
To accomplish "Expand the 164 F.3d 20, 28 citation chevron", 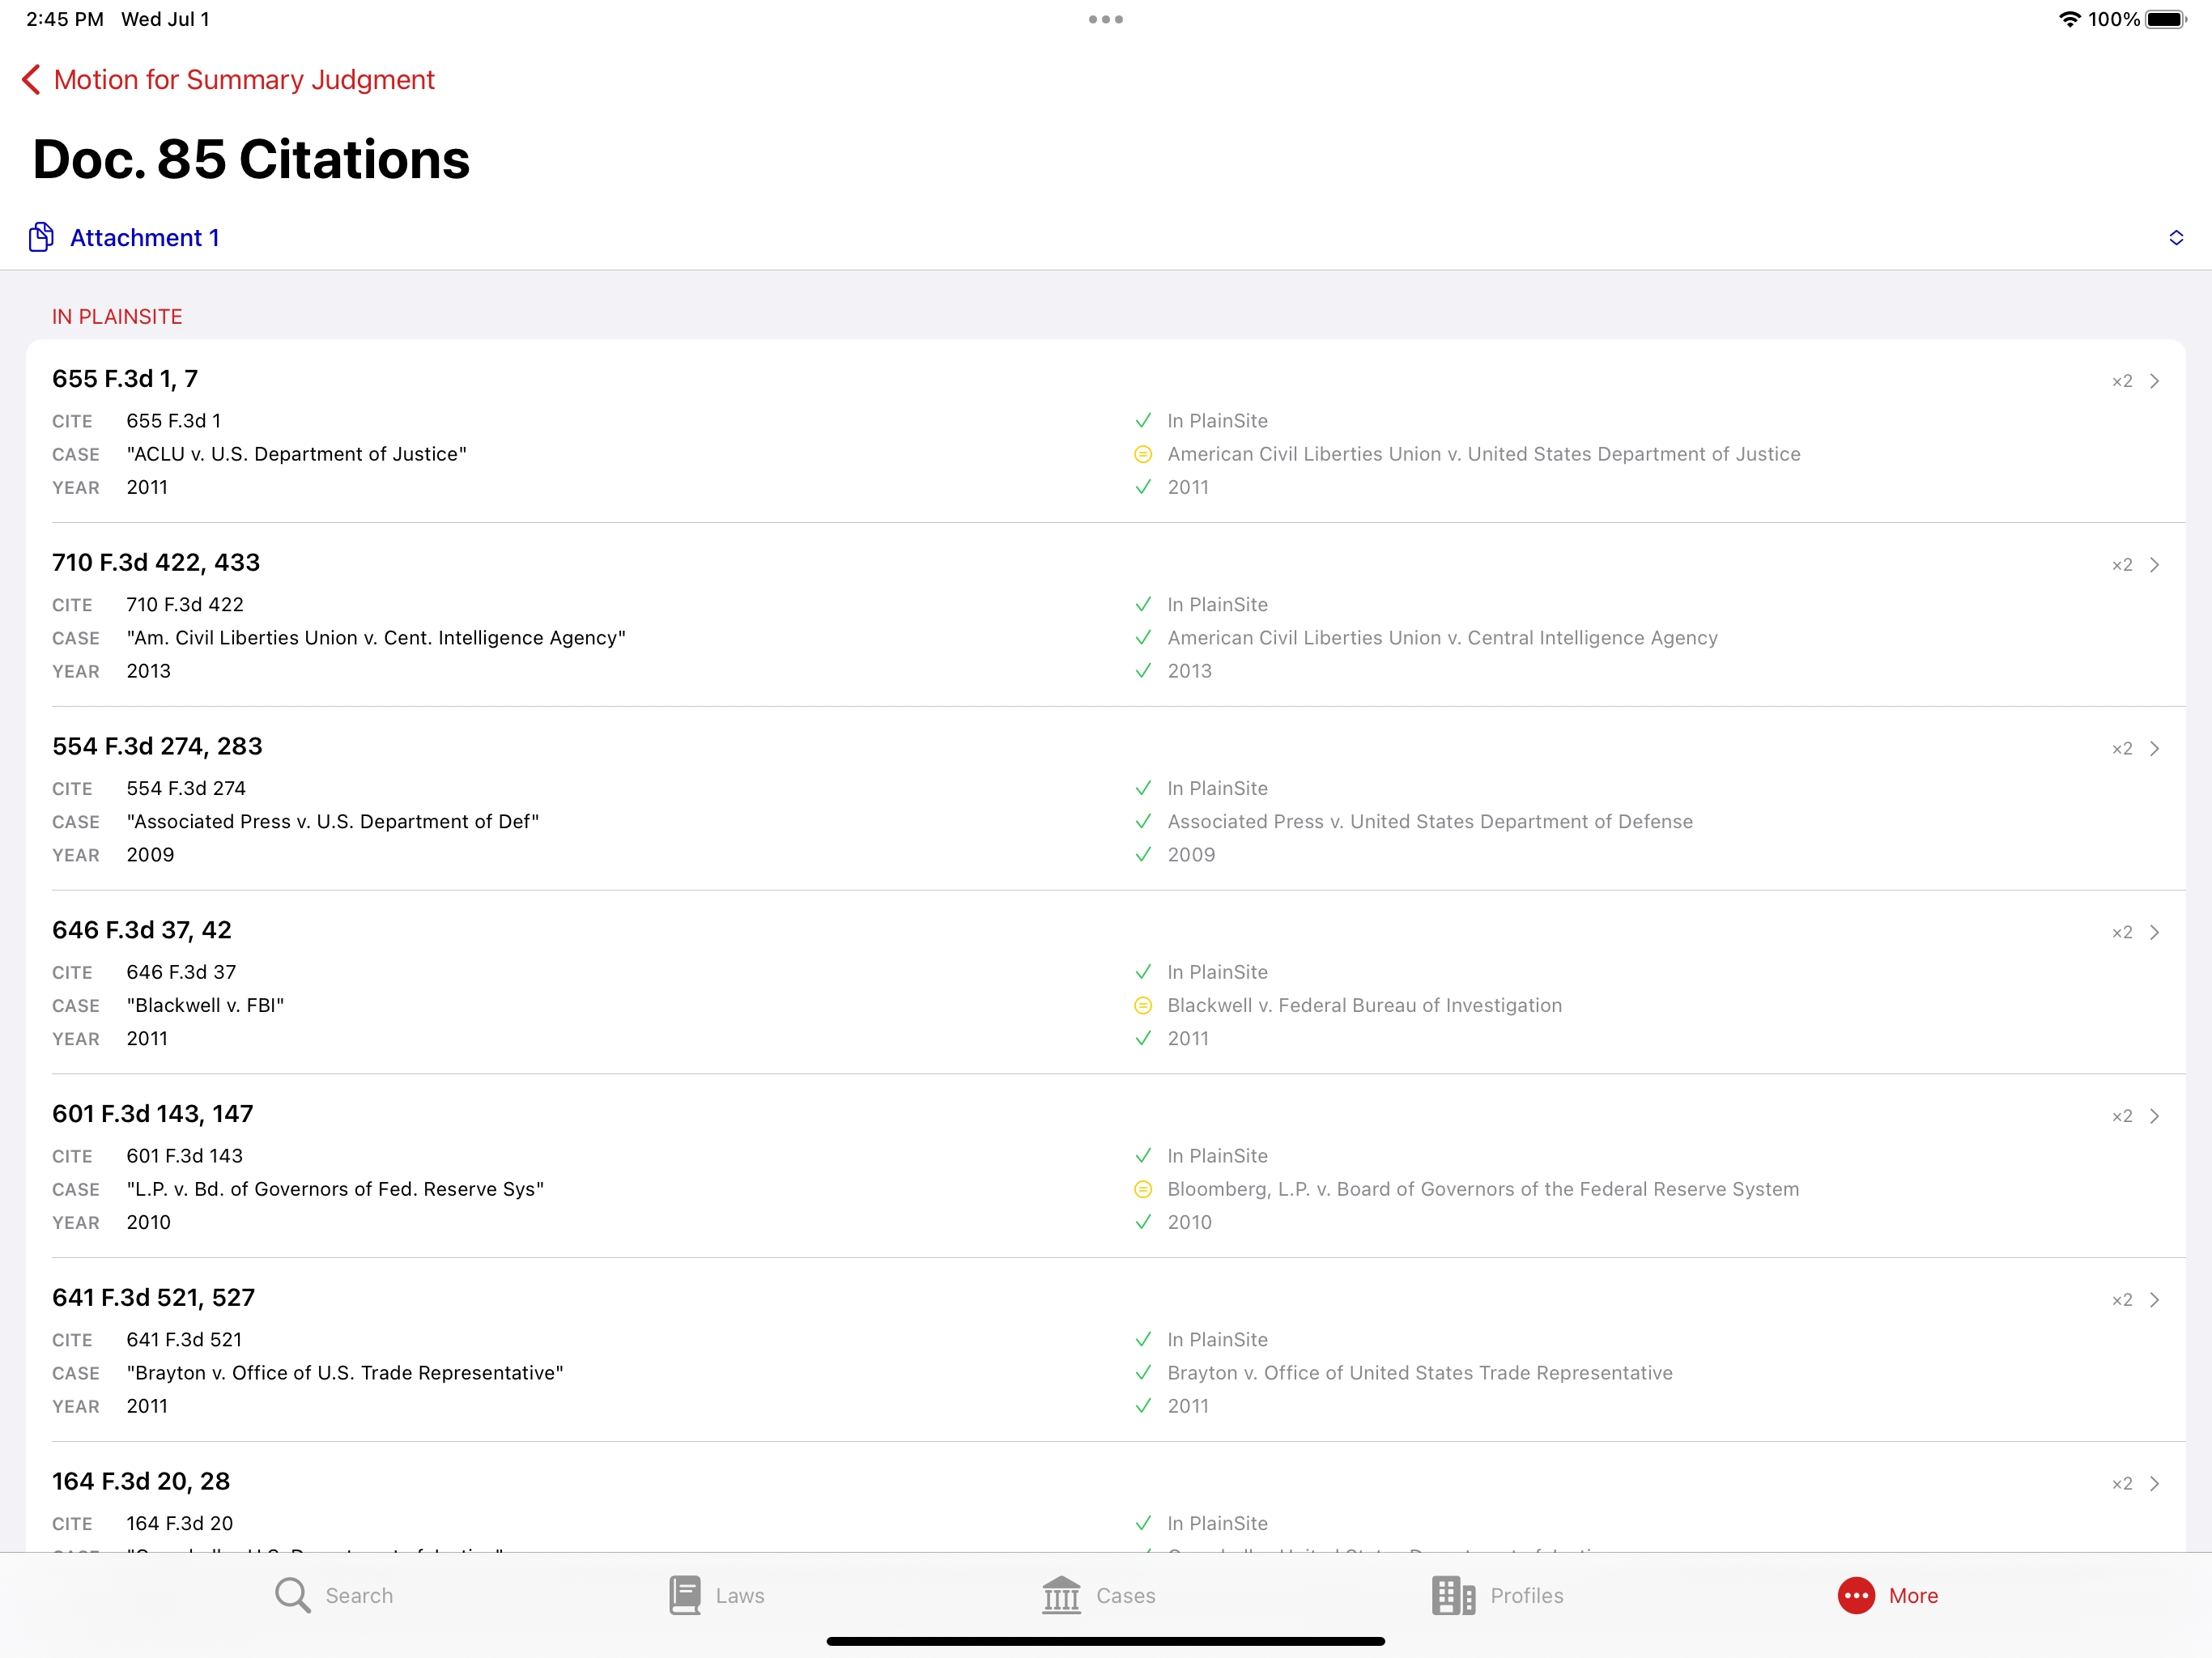I will tap(2155, 1484).
